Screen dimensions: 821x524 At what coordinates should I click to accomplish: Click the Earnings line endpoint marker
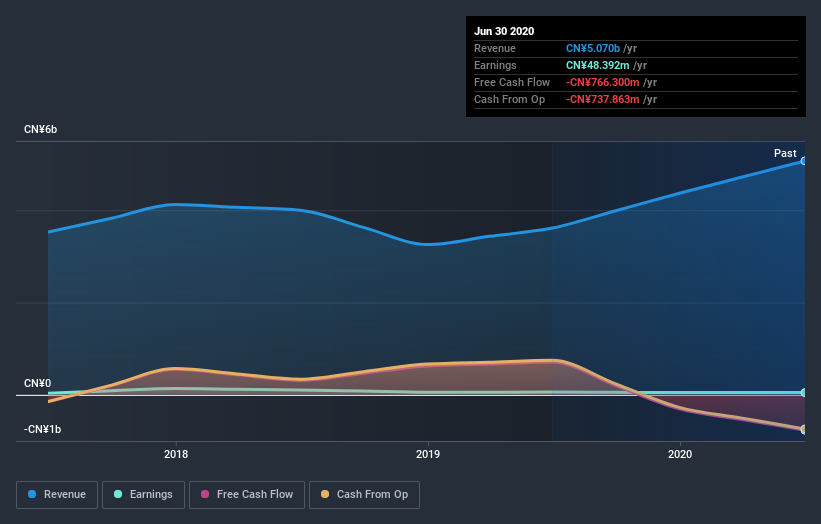coord(804,393)
